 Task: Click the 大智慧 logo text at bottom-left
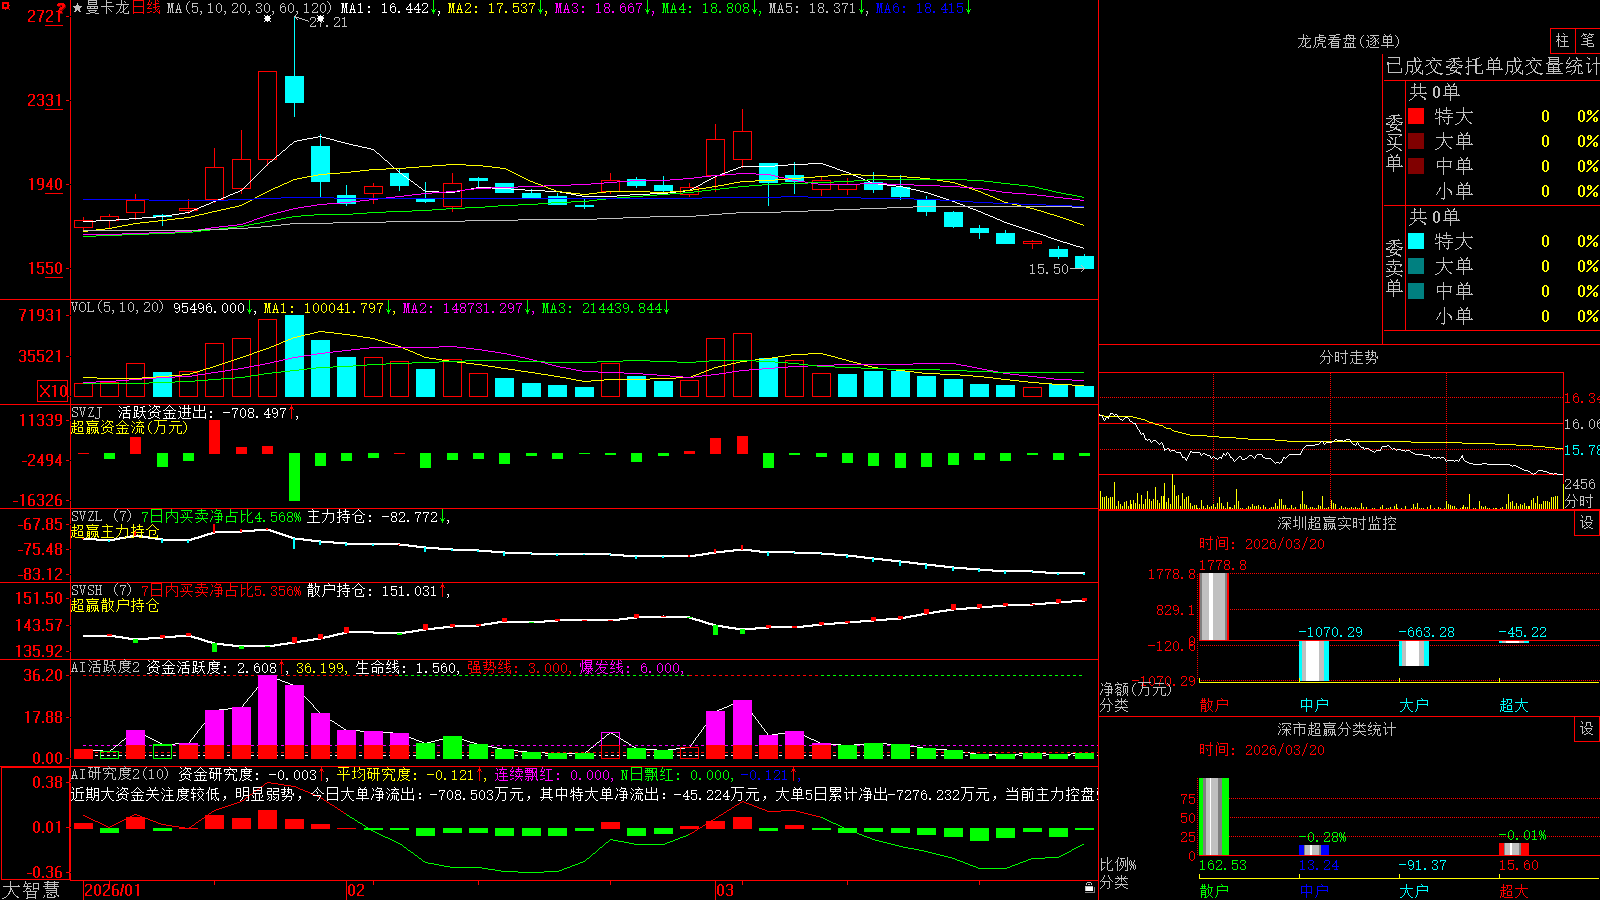click(31, 890)
